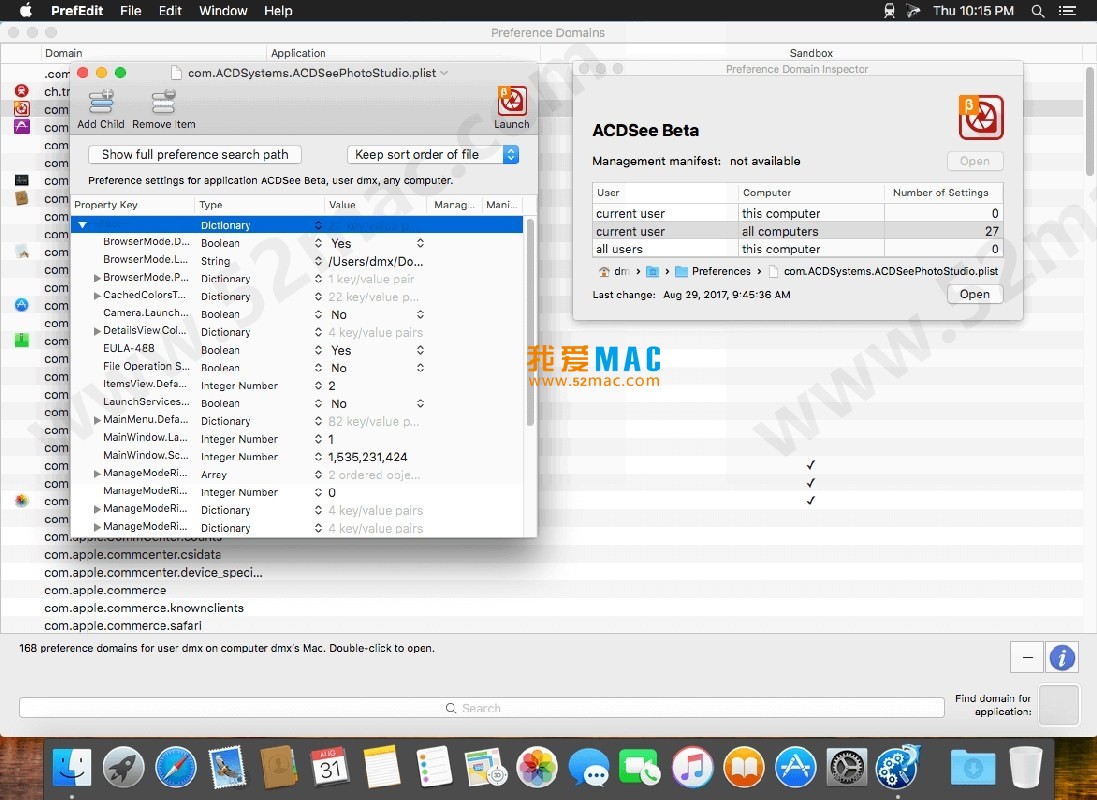This screenshot has height=800, width=1097.
Task: Open plist title dropdown arrow in titlebar
Action: [x=444, y=73]
